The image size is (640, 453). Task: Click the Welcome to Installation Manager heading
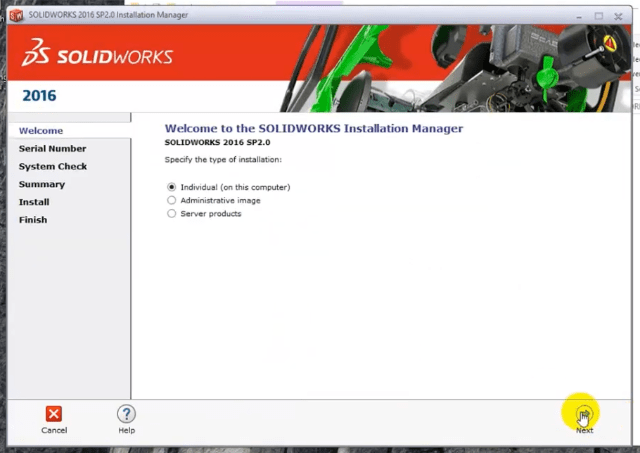point(313,129)
